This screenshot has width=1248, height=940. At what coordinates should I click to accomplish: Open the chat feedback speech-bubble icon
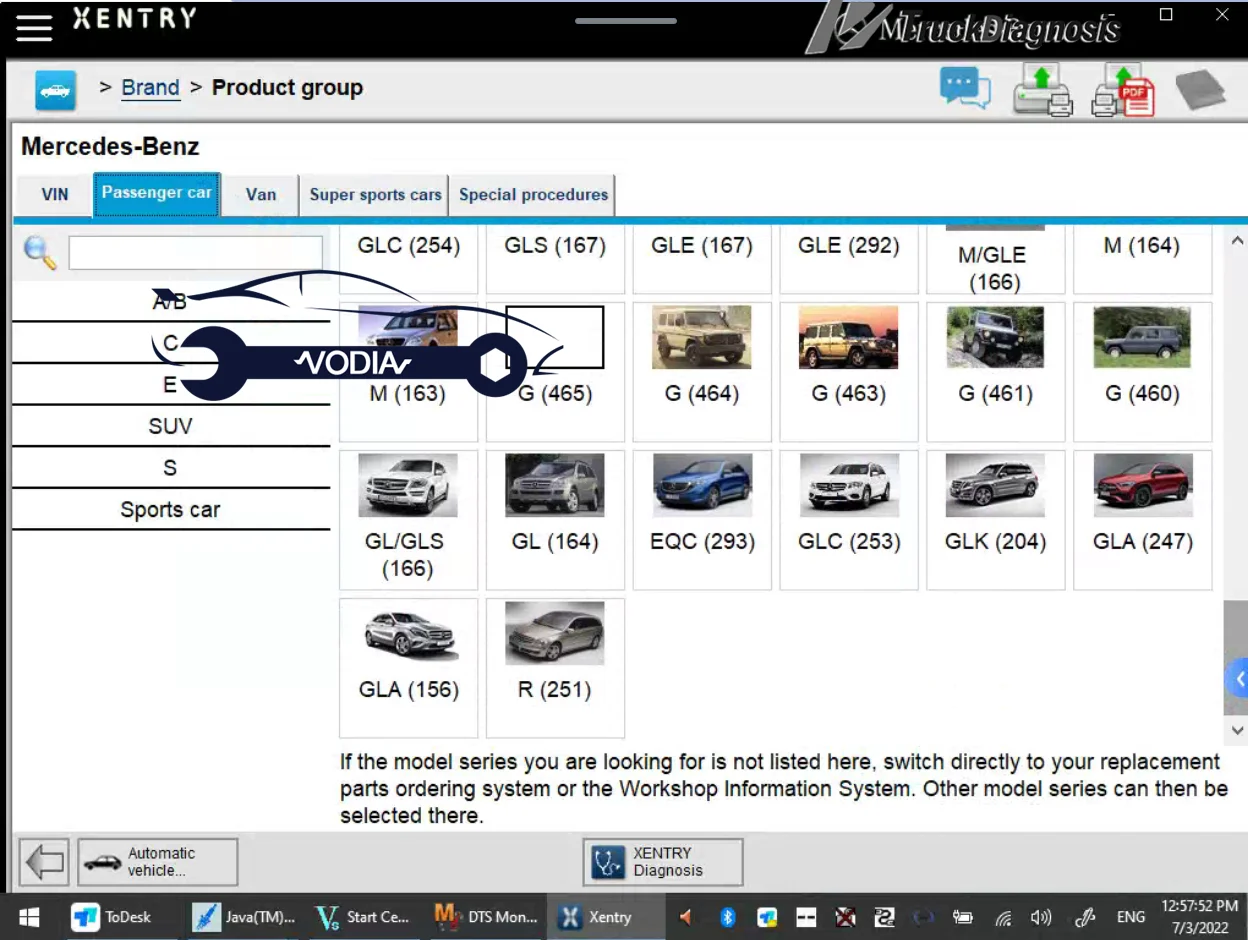click(965, 88)
